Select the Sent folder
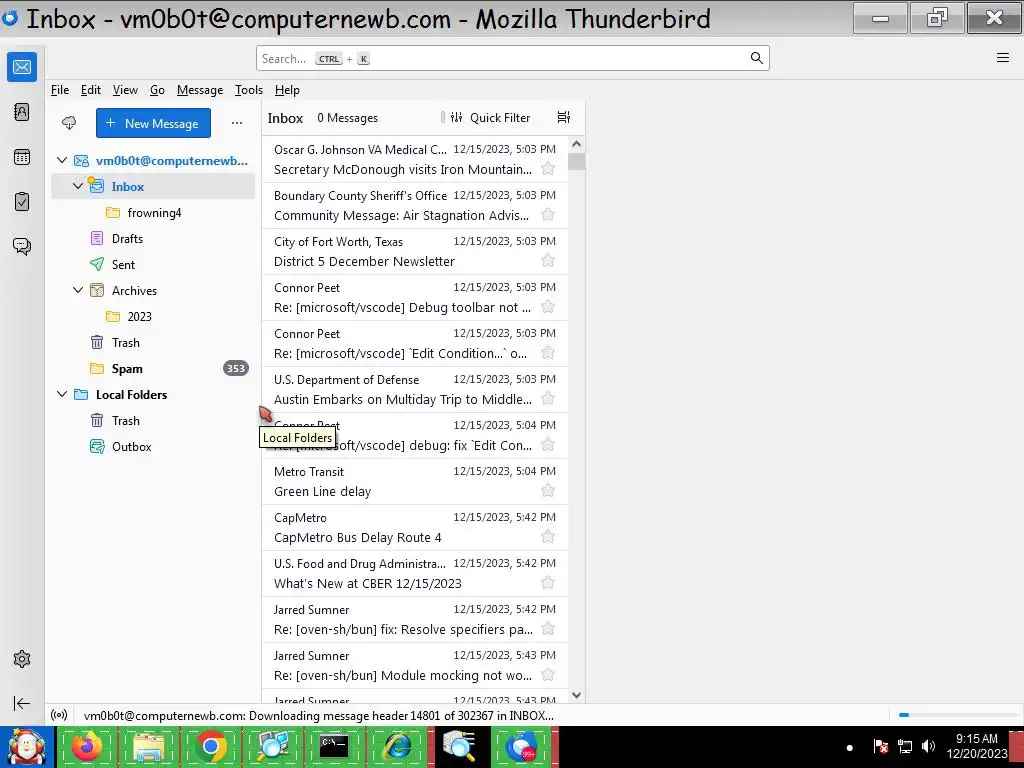 (153, 264)
